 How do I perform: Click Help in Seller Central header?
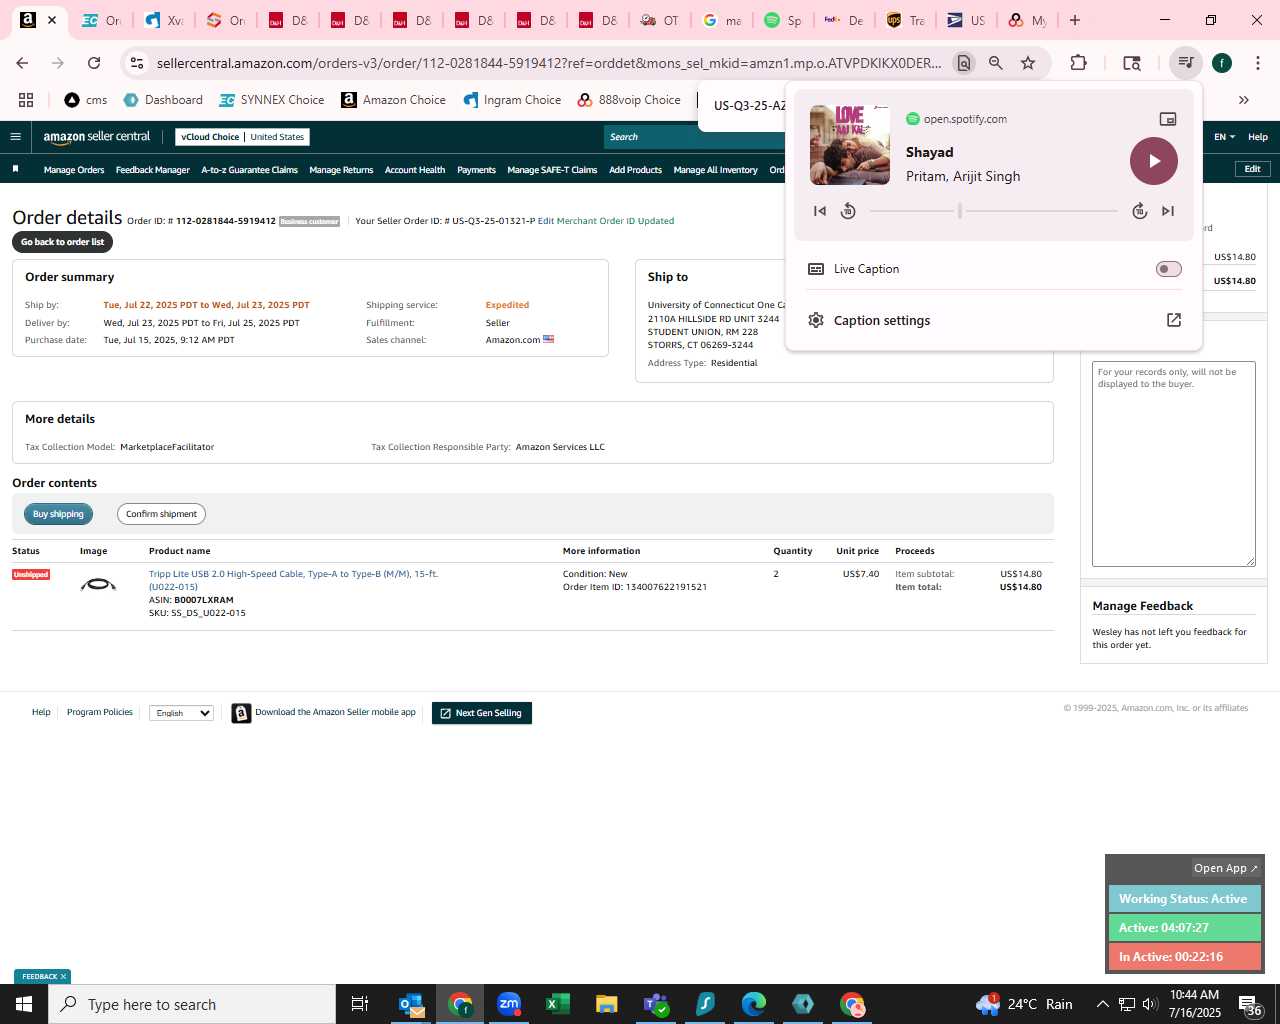pyautogui.click(x=1258, y=137)
